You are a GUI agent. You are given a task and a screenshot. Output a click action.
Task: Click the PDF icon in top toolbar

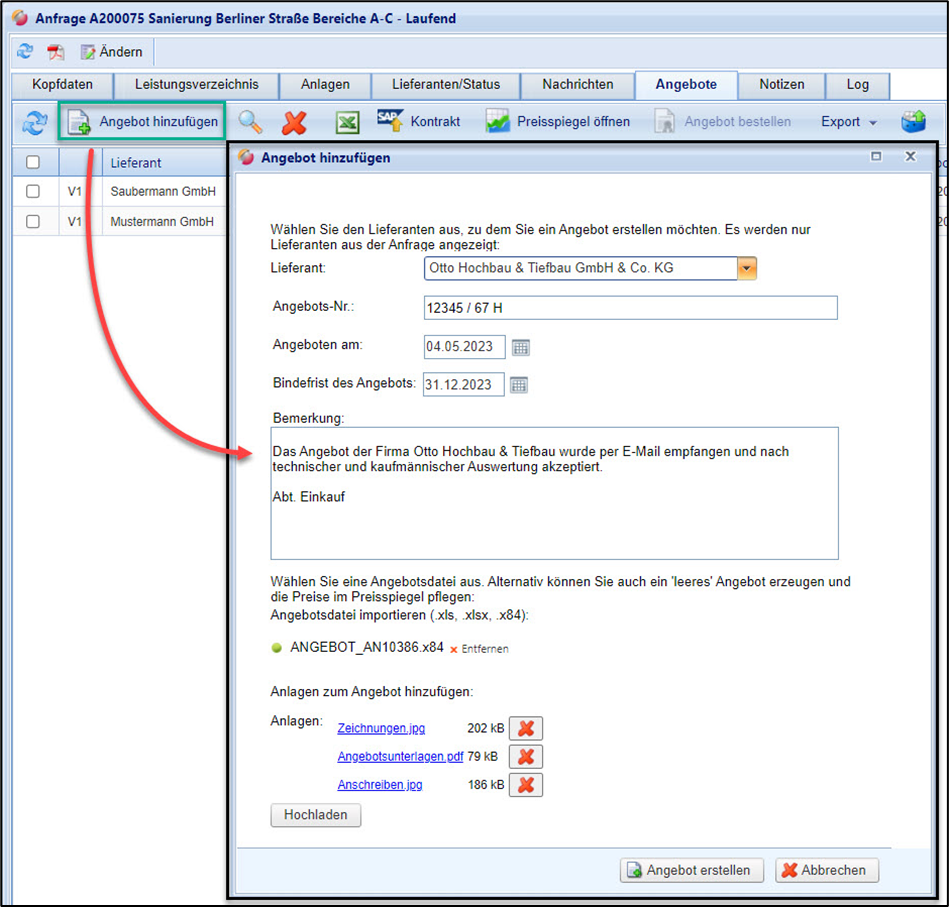pos(56,52)
